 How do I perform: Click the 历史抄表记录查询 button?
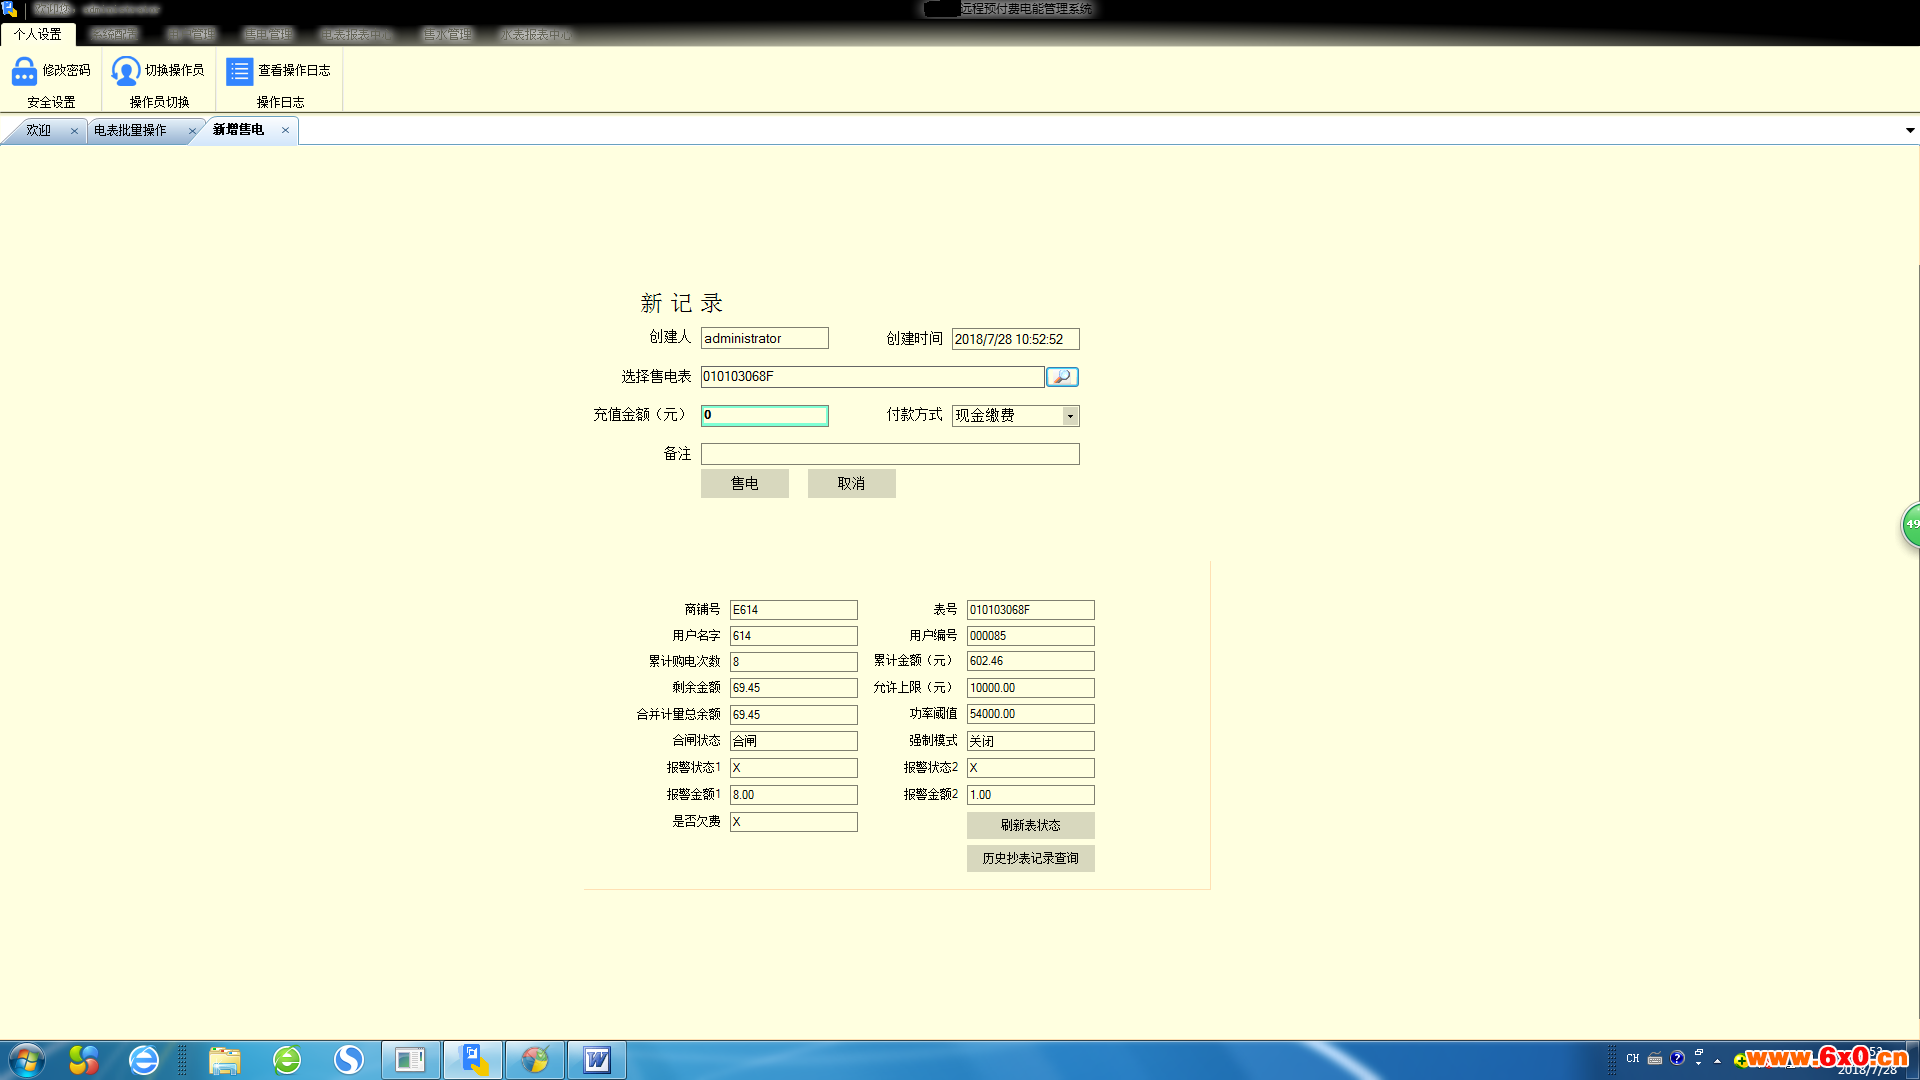click(1031, 859)
